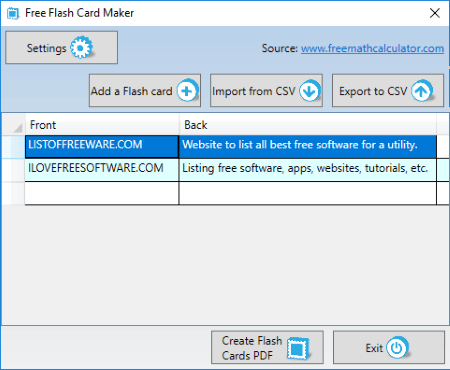Click the stamp icon on Create Flash Cards PDF
Viewport: 450px width, 370px height.
[298, 348]
